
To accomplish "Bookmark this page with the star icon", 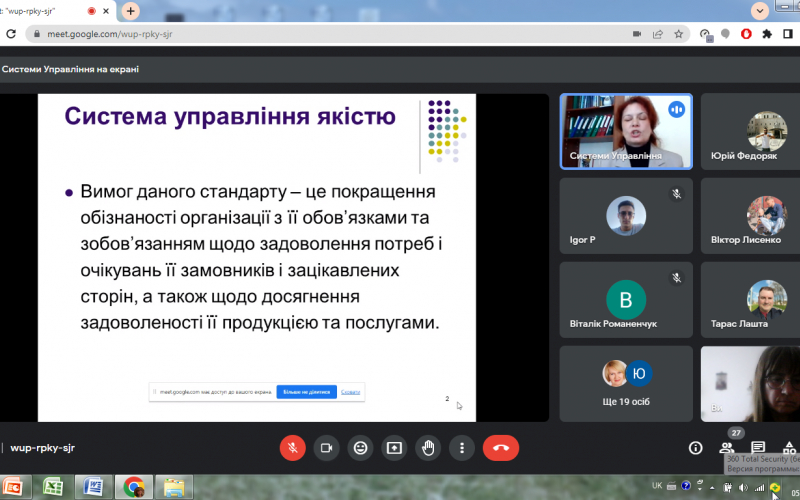I will click(x=679, y=34).
